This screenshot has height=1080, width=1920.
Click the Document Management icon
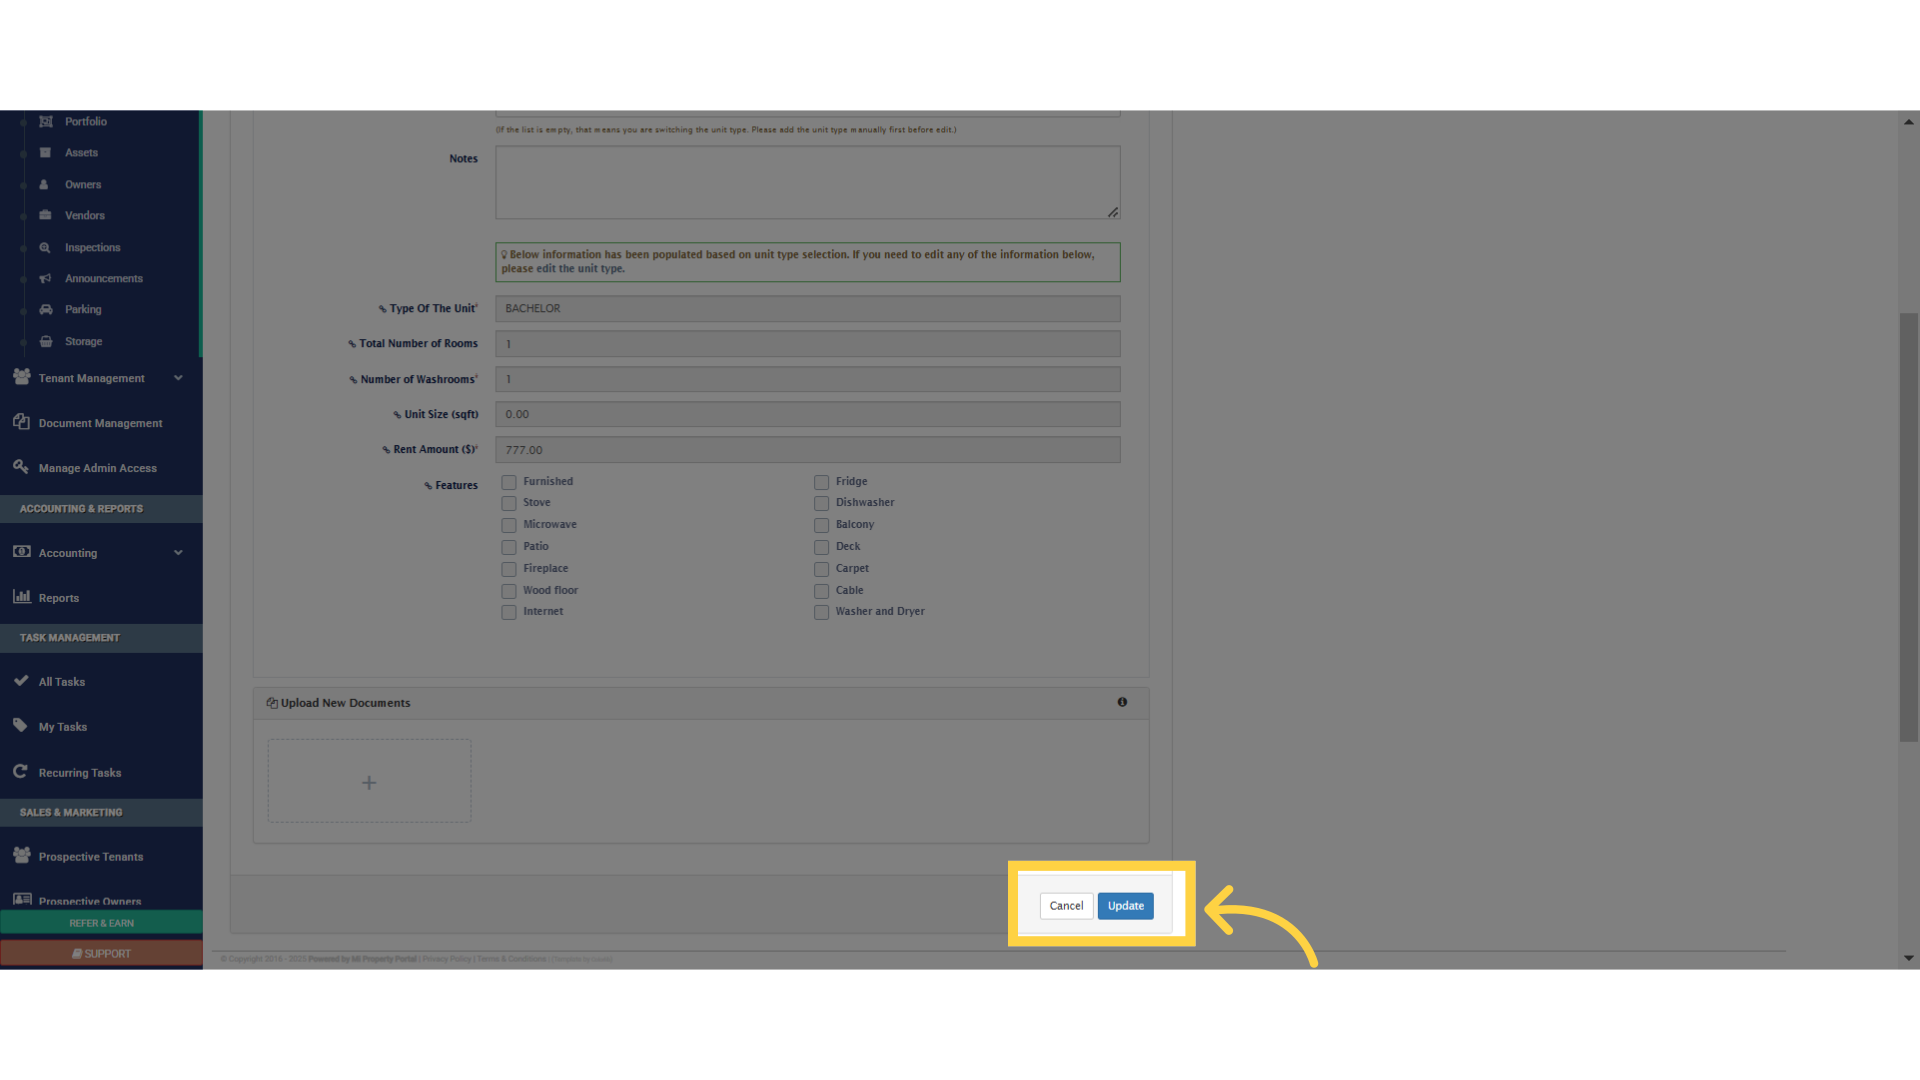click(x=21, y=422)
